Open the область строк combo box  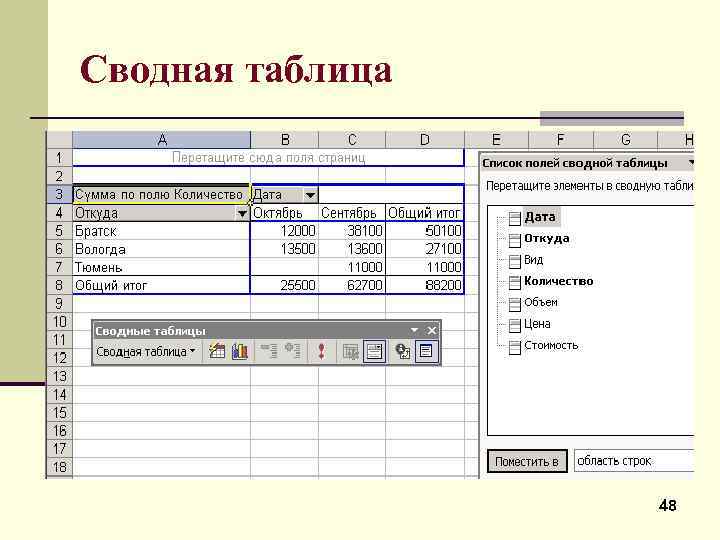click(x=634, y=461)
